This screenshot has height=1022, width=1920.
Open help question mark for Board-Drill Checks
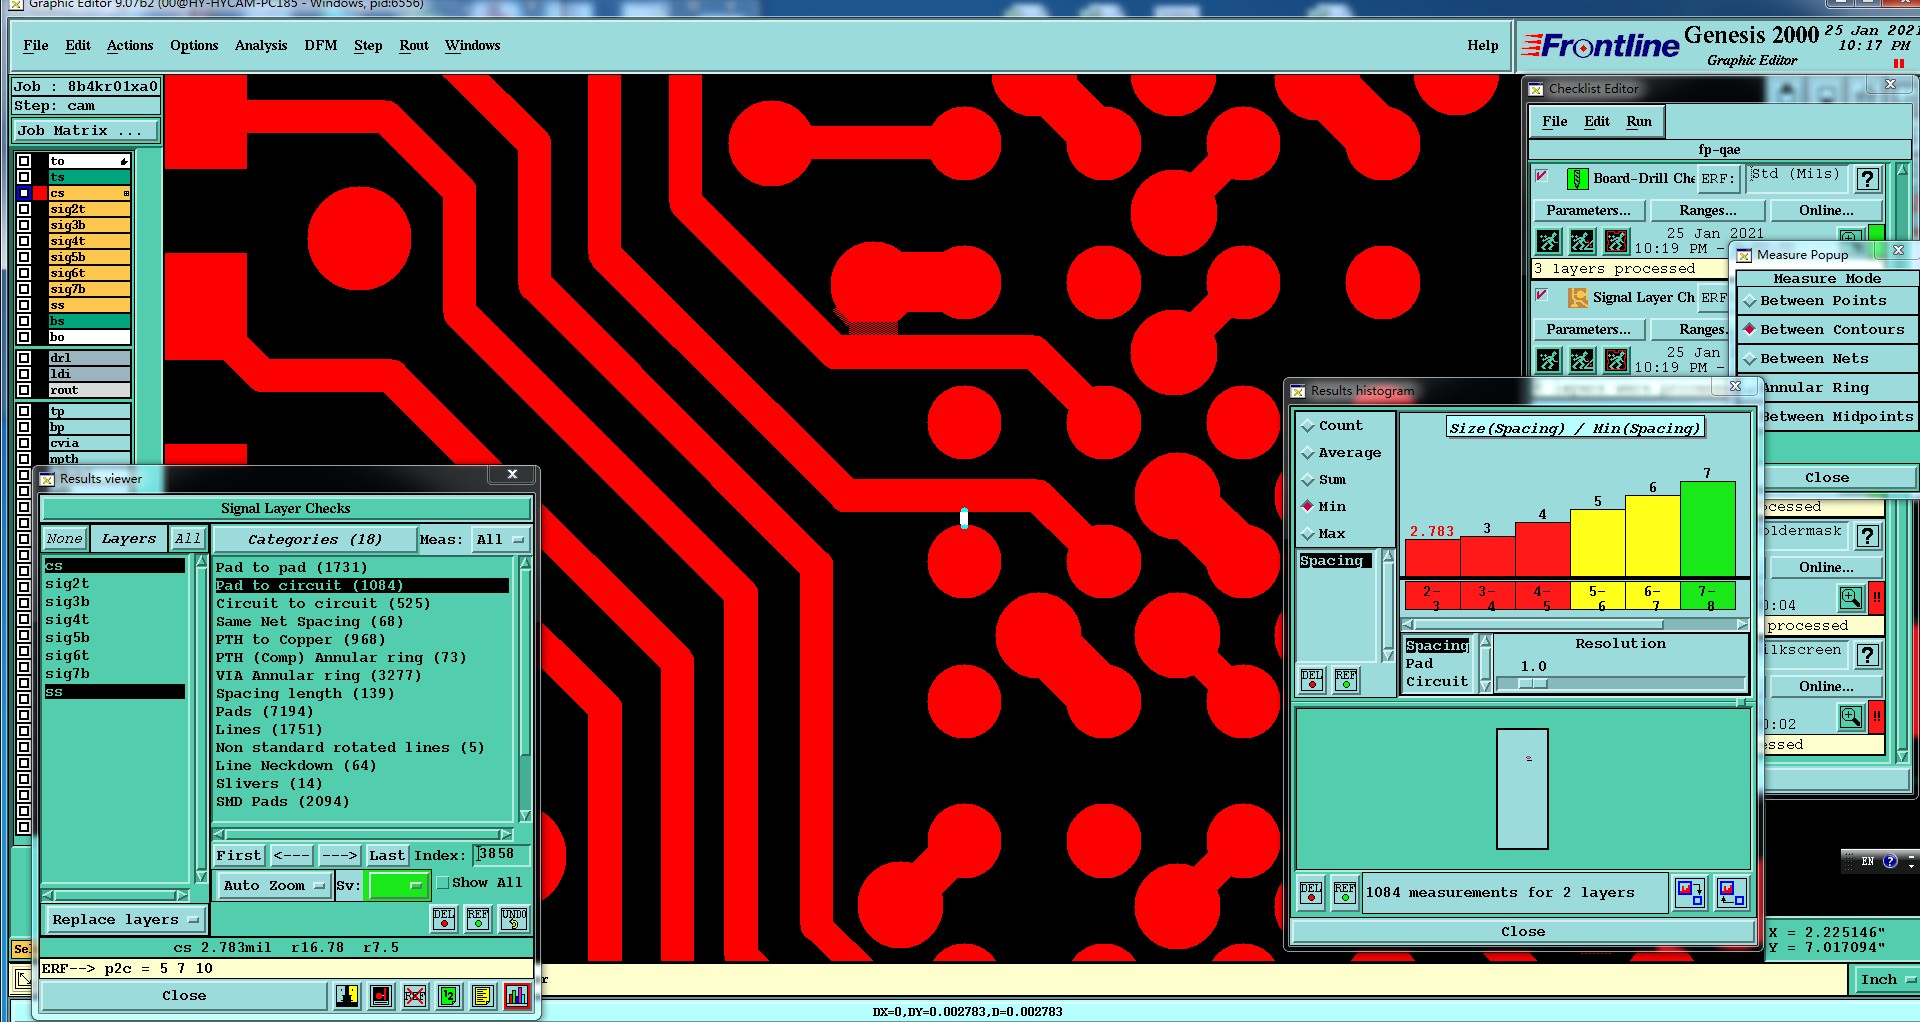[1867, 179]
